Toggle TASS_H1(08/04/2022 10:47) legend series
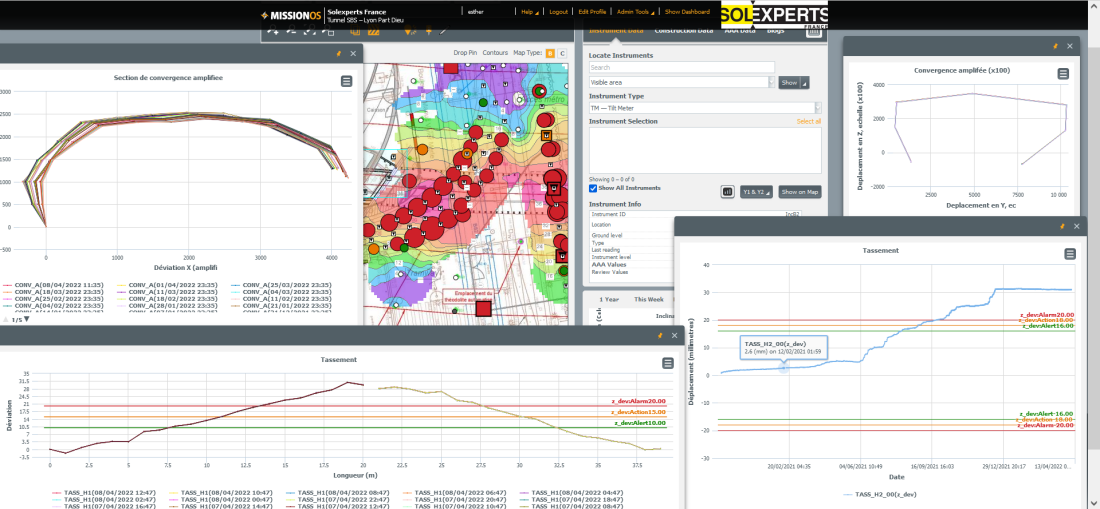1100x509 pixels. (220, 493)
